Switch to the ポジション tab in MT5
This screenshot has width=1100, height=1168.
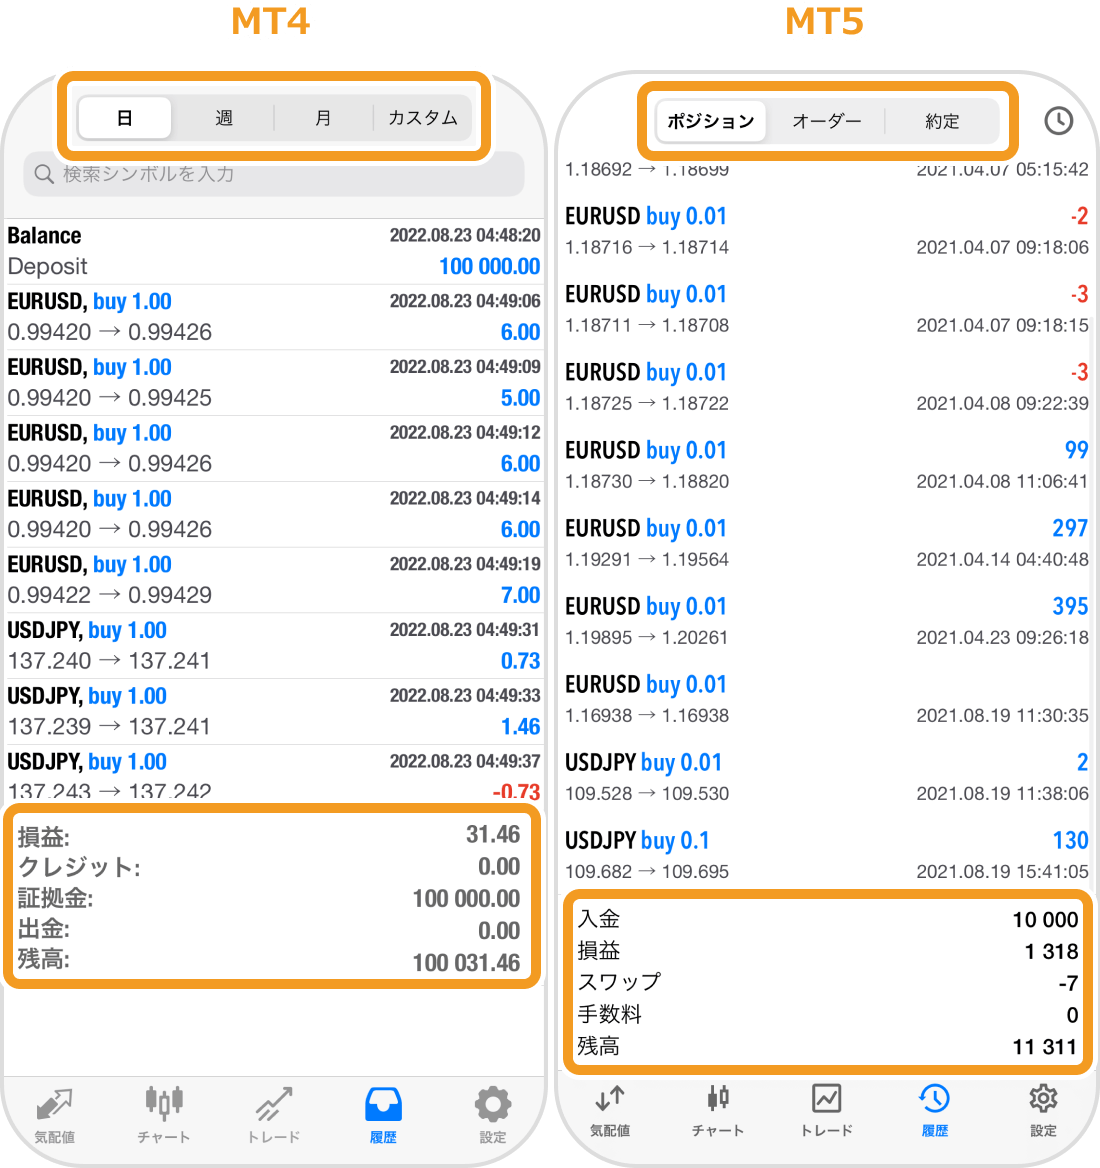click(710, 121)
